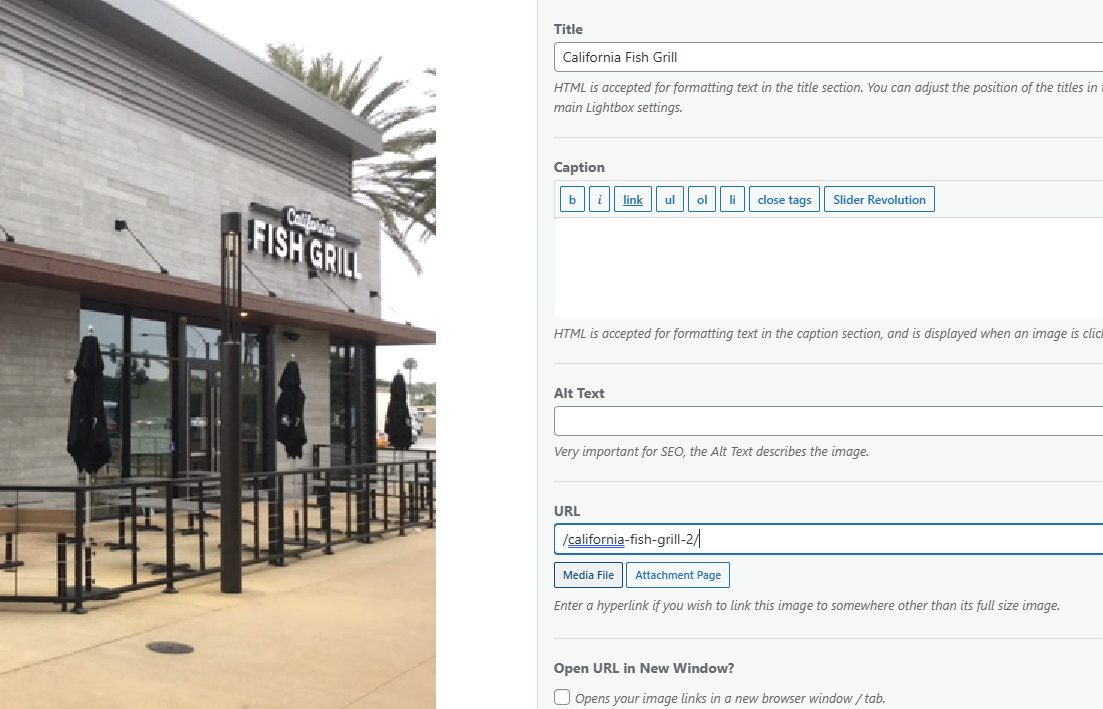Insert a link with the caption toolbar
This screenshot has height=709, width=1103.
pos(633,200)
